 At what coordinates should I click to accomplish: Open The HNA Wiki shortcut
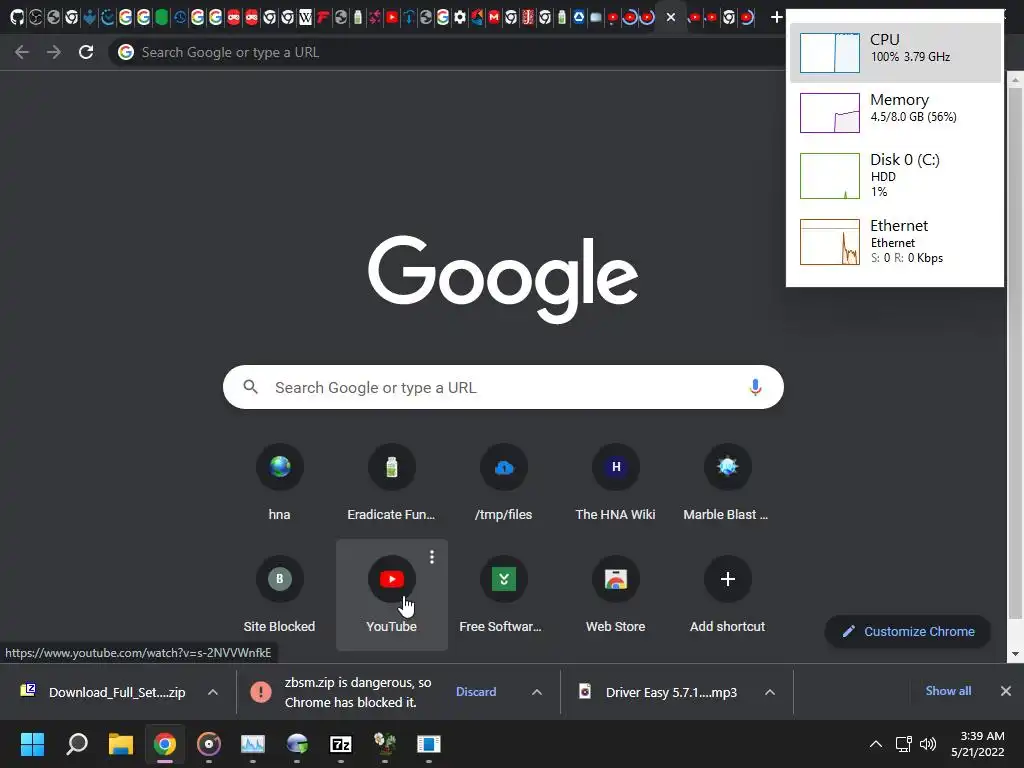pyautogui.click(x=615, y=483)
